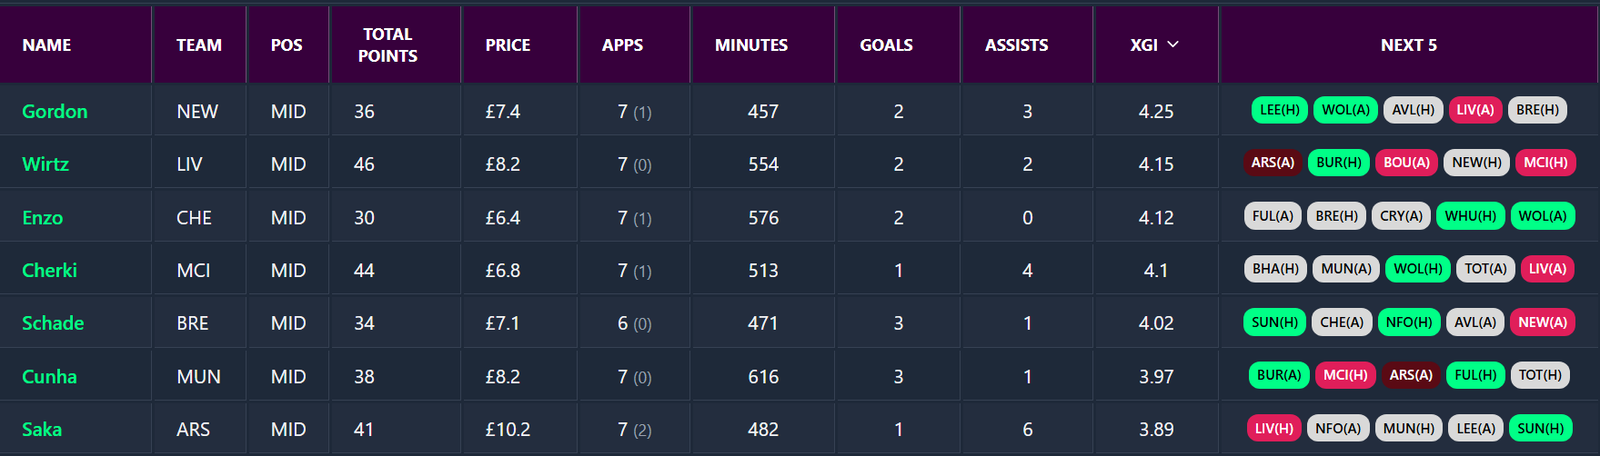The width and height of the screenshot is (1600, 456).
Task: View Enzo's player details
Action: (x=42, y=217)
